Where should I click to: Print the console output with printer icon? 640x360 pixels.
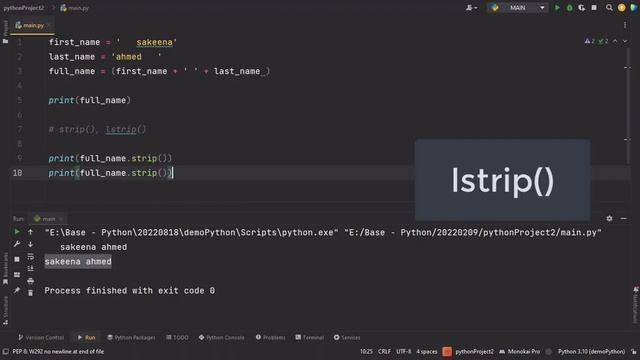click(x=31, y=281)
